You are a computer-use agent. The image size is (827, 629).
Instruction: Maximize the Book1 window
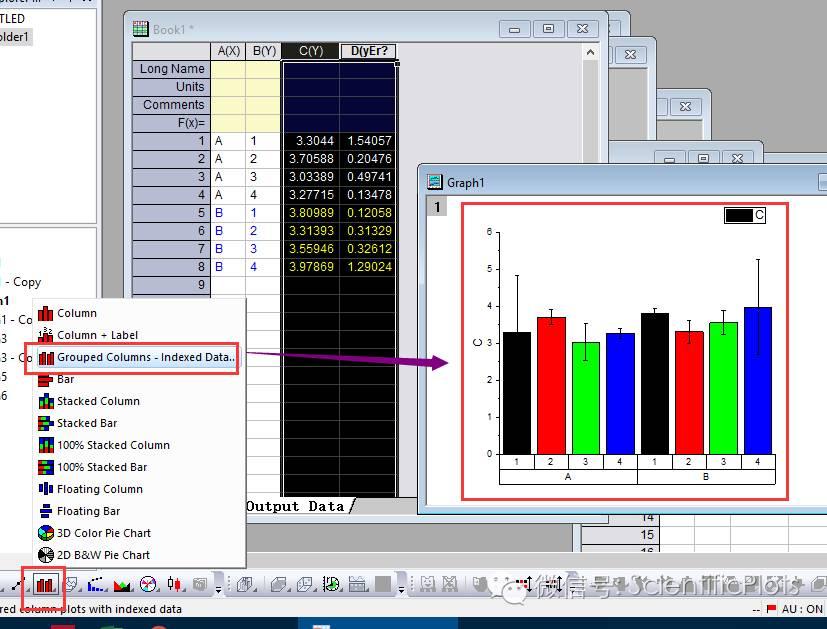coord(549,29)
